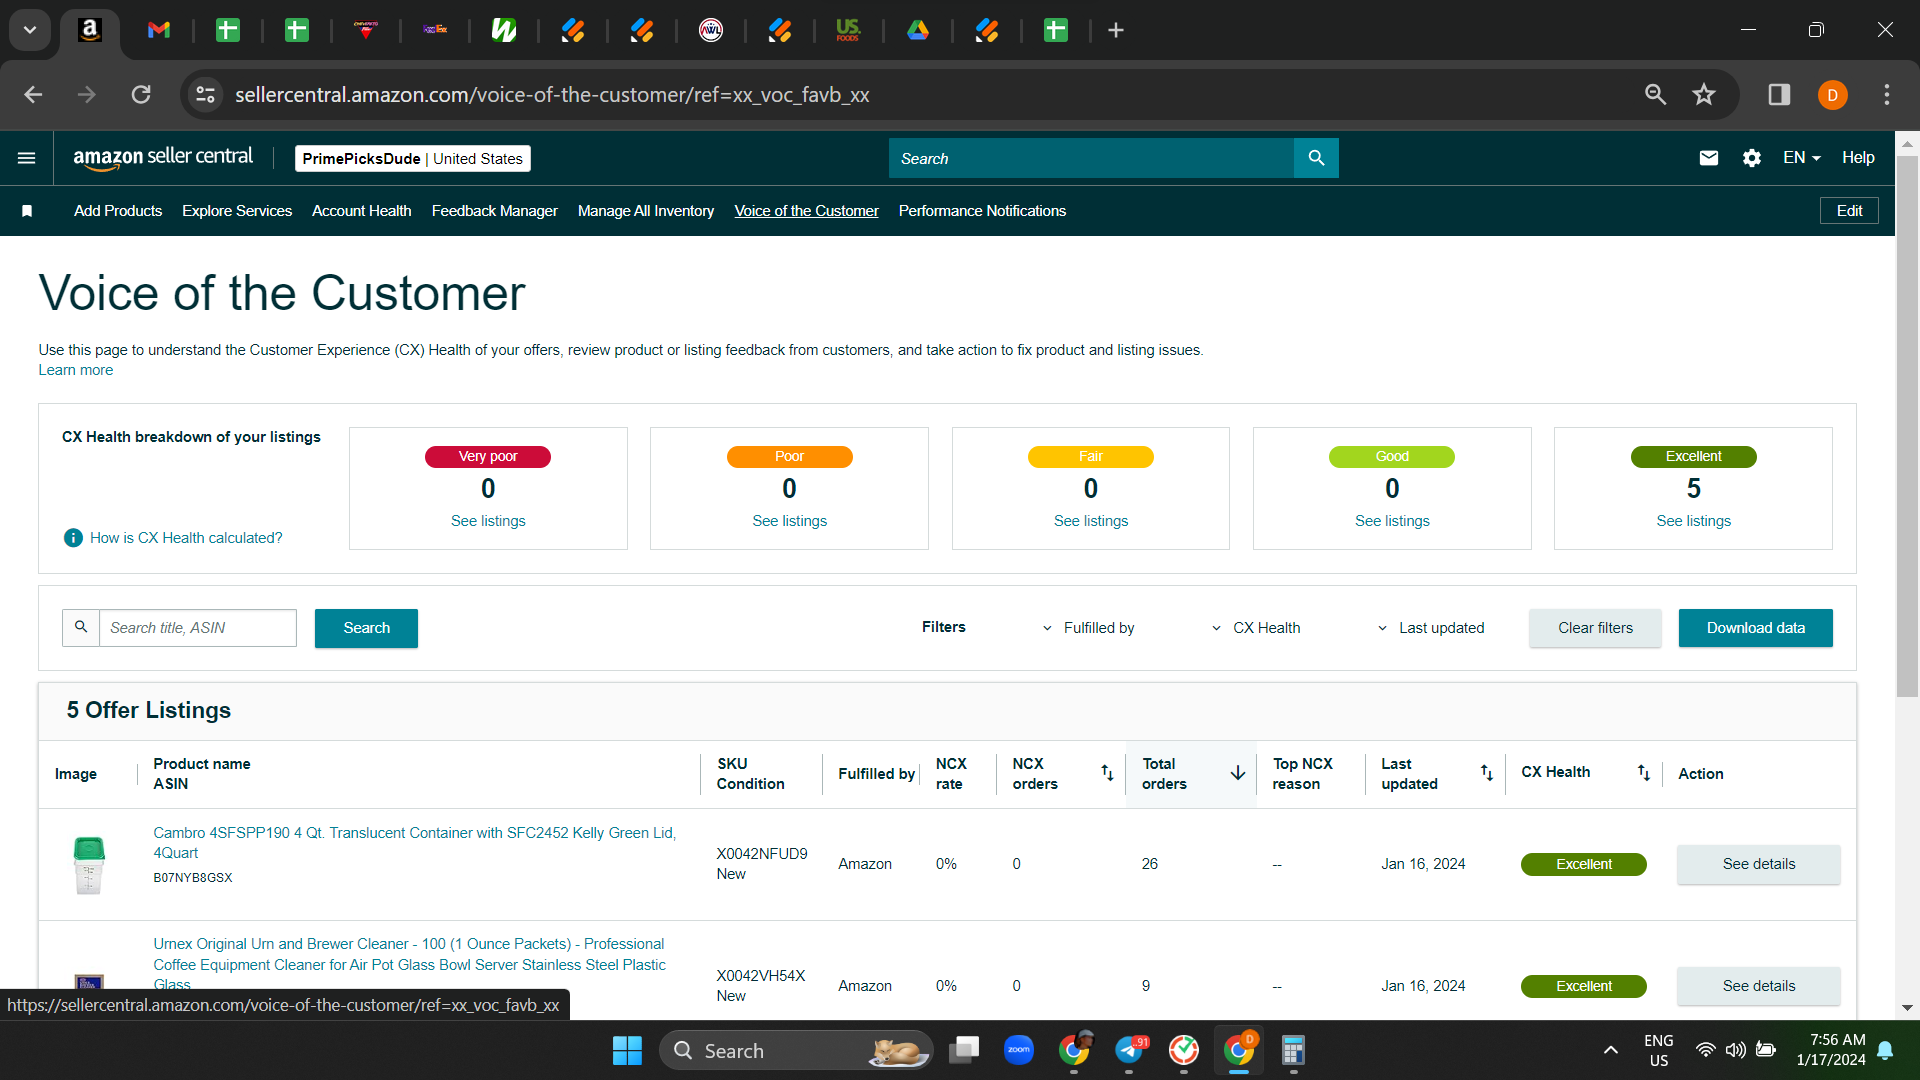This screenshot has height=1080, width=1920.
Task: Go to Account Health
Action: [362, 211]
